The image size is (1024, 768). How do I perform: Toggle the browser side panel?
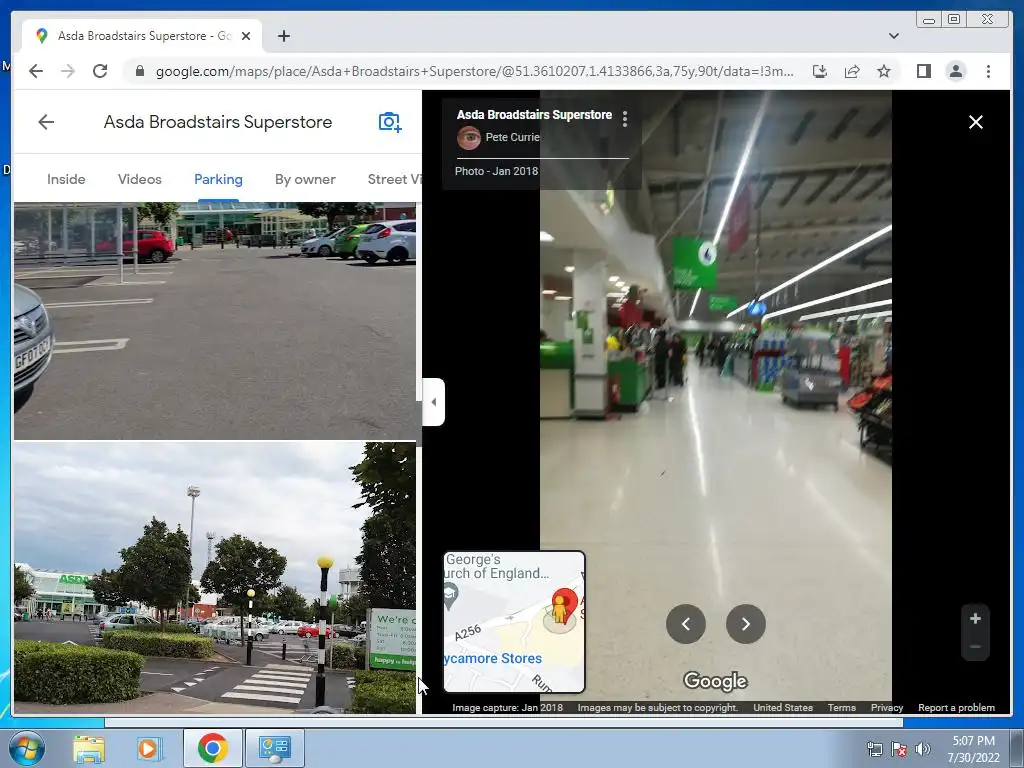click(923, 71)
